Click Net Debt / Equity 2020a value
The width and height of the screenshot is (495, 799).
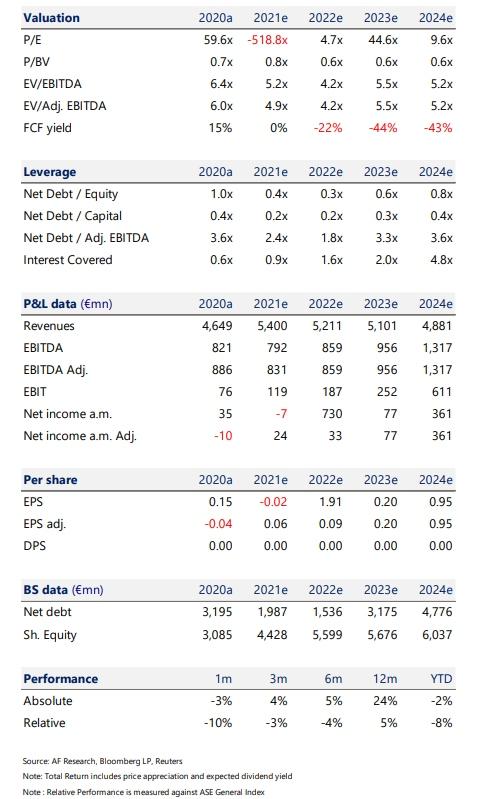(x=221, y=194)
